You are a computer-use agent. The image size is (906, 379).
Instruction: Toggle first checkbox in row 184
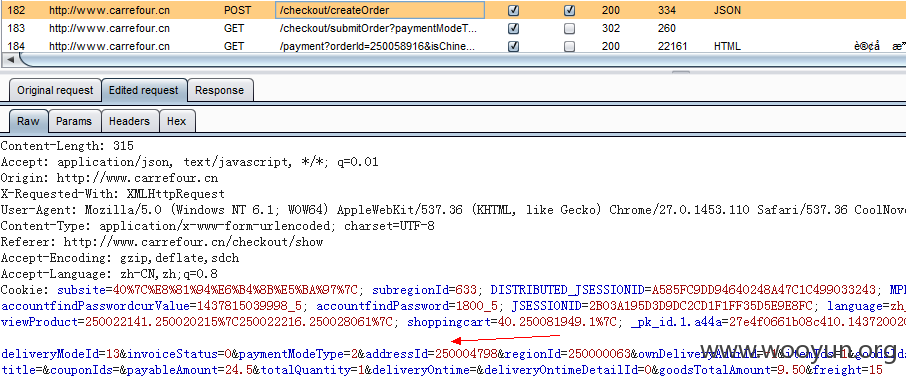pyautogui.click(x=513, y=46)
